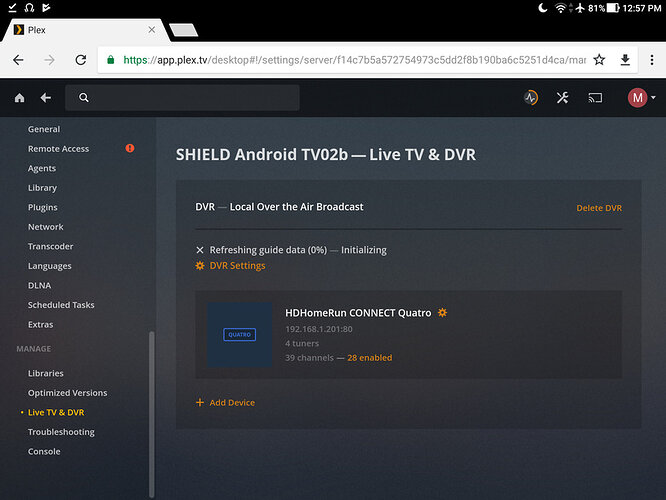Click Add Device link text

tap(232, 402)
